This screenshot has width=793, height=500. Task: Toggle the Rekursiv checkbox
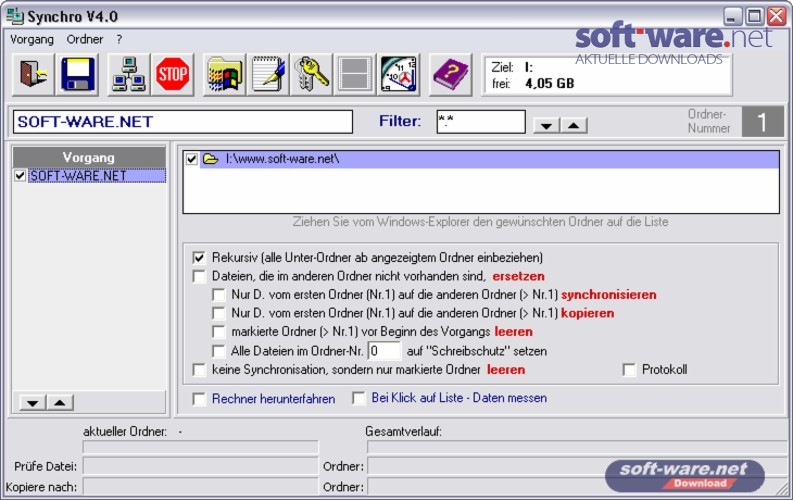point(199,258)
